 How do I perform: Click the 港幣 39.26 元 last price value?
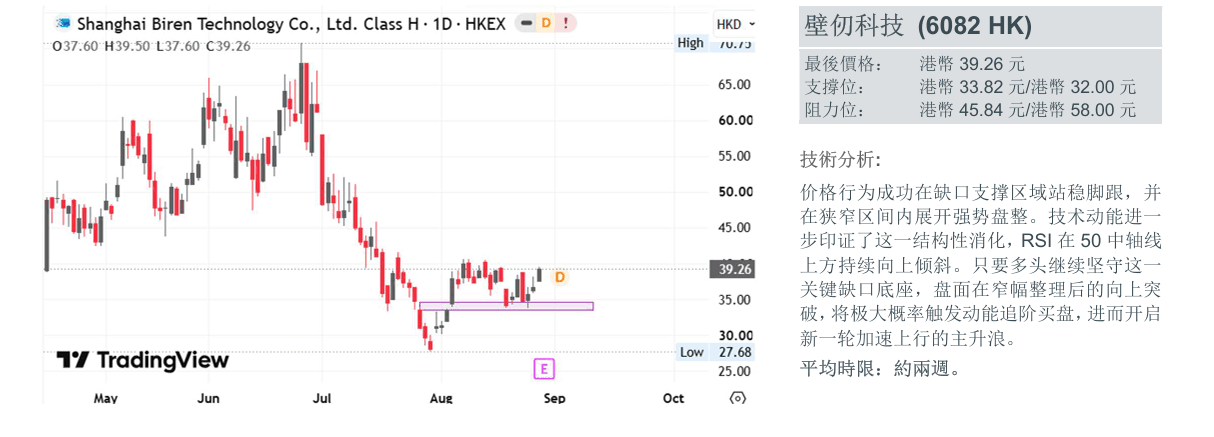972,64
